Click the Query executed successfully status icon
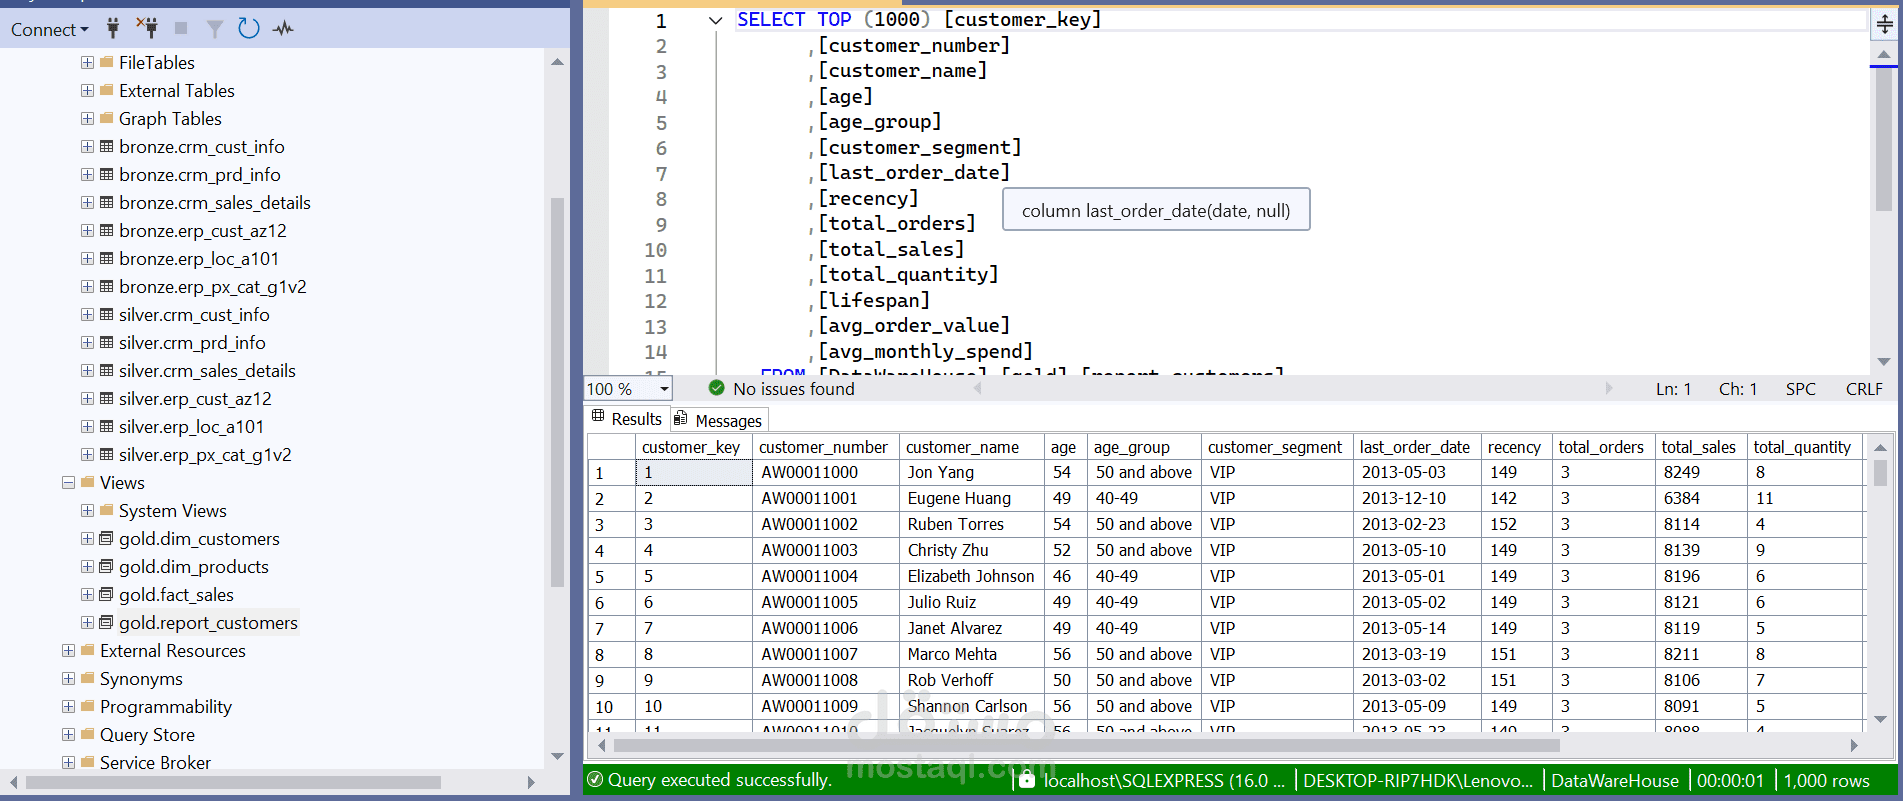Image resolution: width=1903 pixels, height=801 pixels. pyautogui.click(x=595, y=779)
